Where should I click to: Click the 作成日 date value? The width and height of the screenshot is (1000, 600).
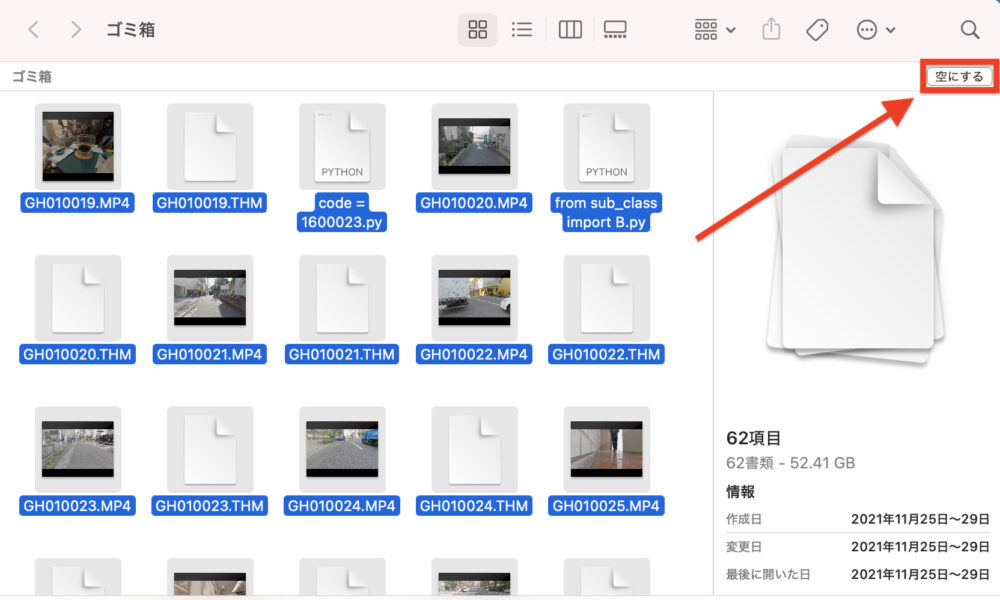click(920, 519)
